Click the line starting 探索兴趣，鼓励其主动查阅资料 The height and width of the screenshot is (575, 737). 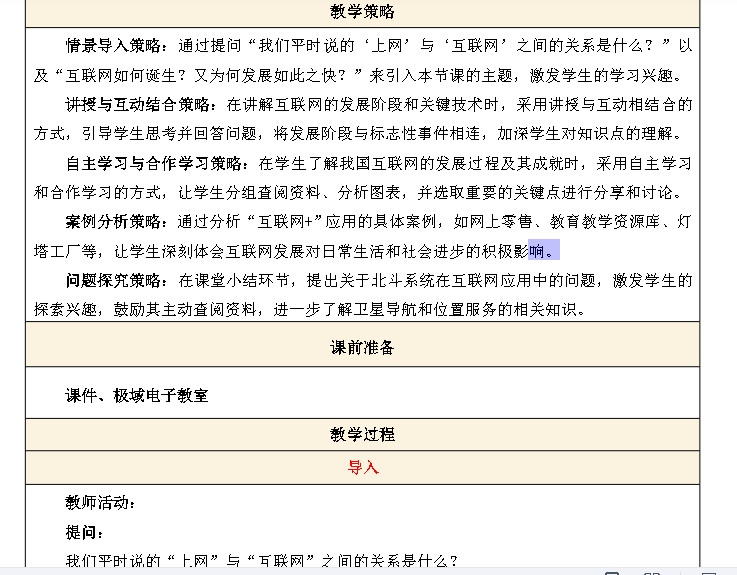pos(310,309)
